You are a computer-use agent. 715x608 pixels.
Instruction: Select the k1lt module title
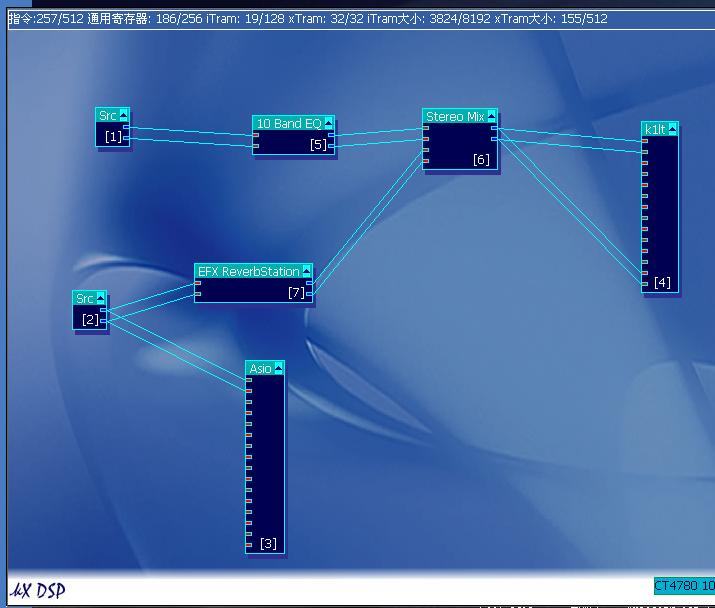tap(655, 129)
